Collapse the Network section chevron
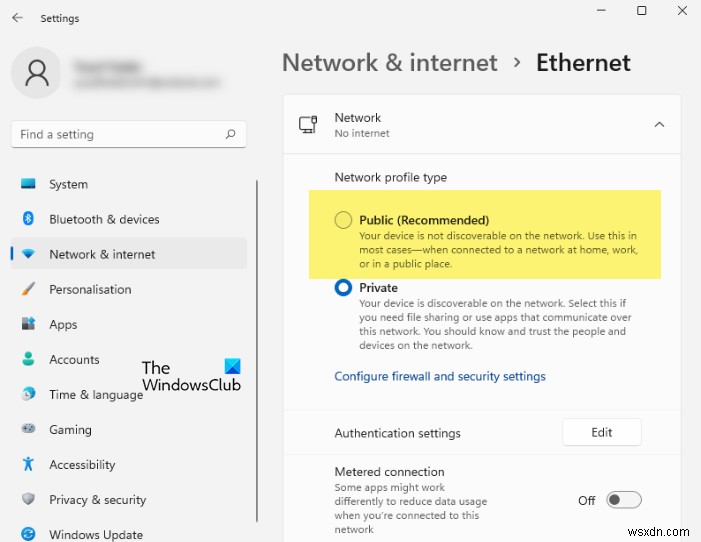Image resolution: width=701 pixels, height=542 pixels. click(659, 124)
